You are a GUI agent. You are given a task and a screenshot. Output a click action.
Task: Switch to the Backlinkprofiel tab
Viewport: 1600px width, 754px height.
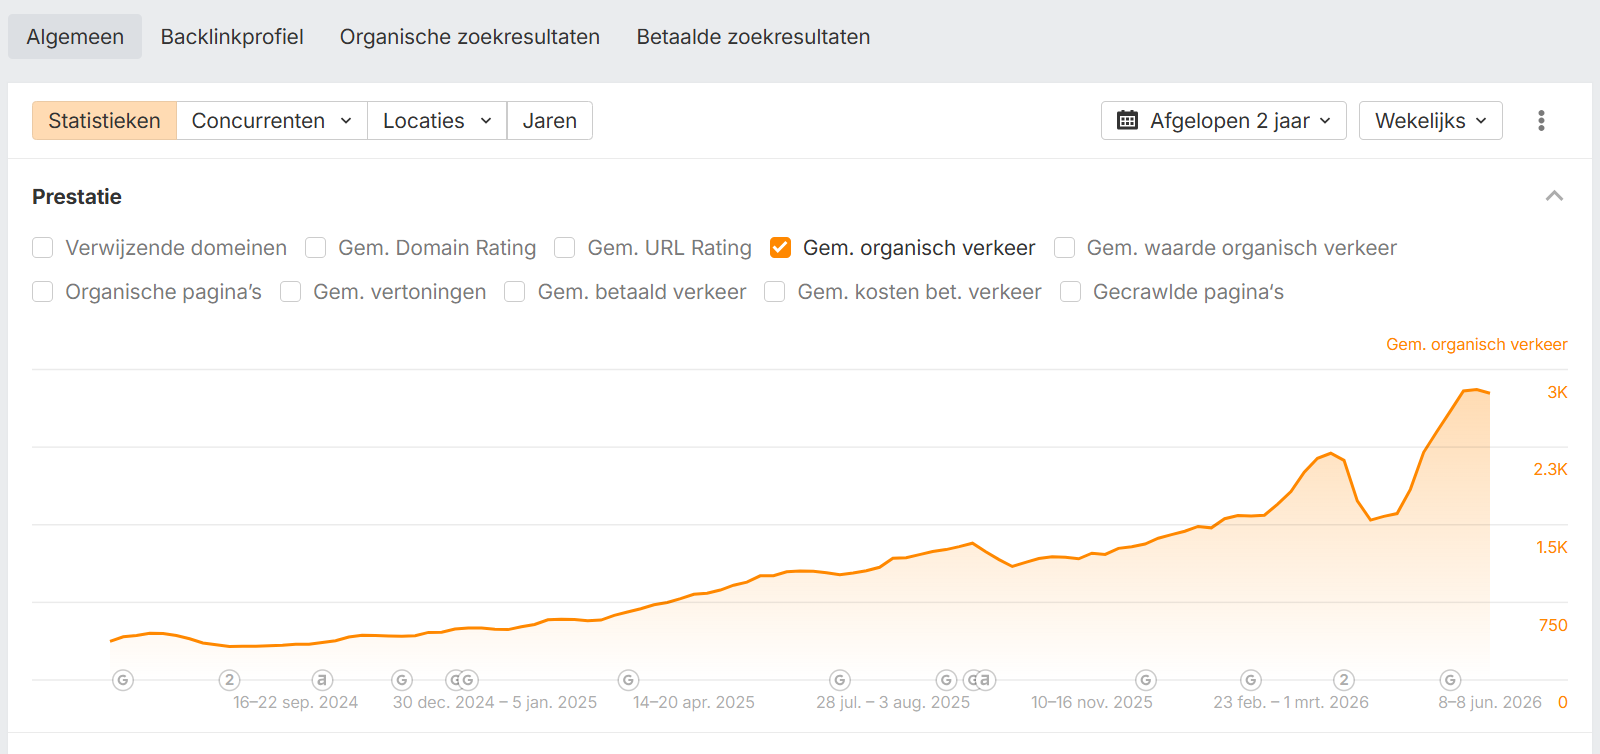coord(232,37)
